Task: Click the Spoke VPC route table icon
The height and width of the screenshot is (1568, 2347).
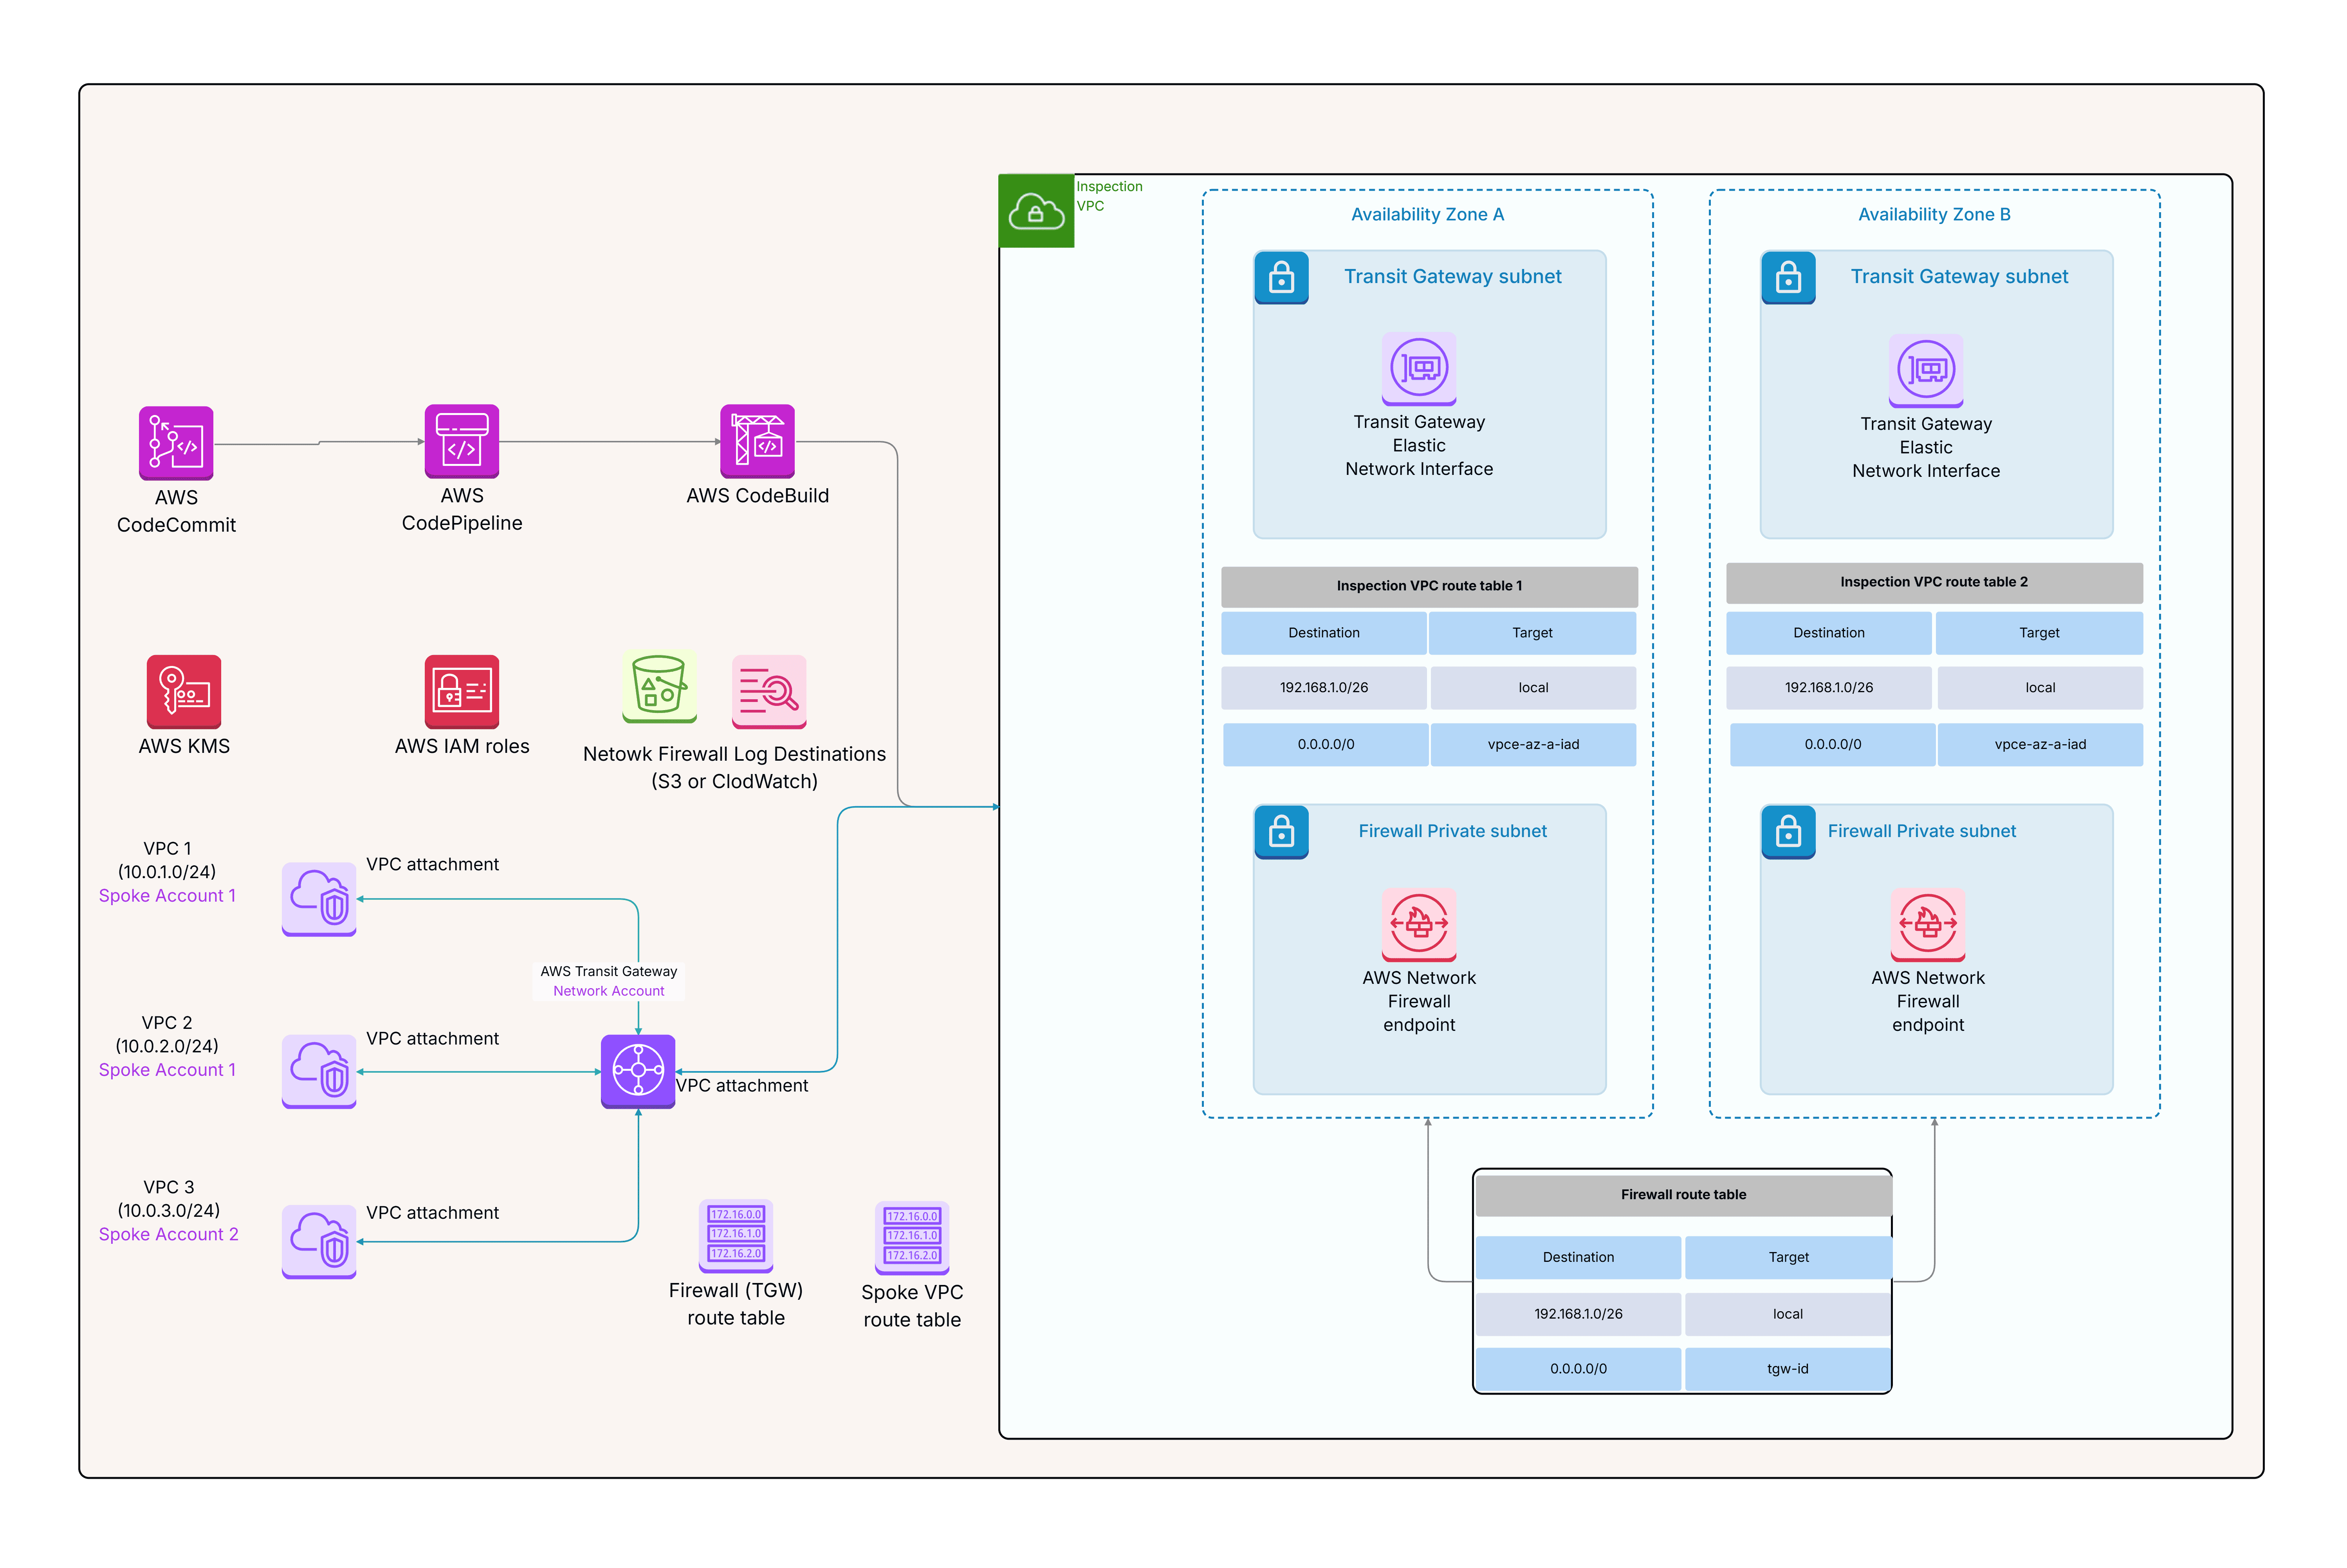Action: coord(912,1237)
